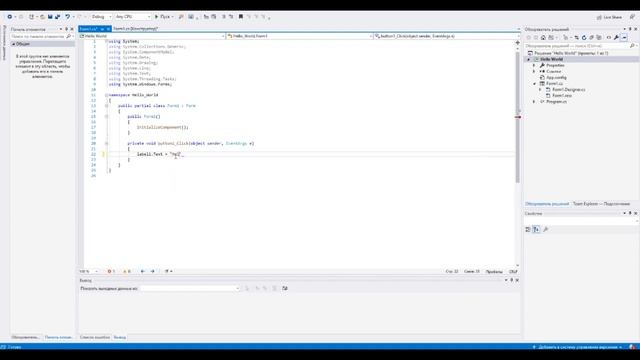Click the Start debugging play button
640x360 pixels.
[156, 17]
